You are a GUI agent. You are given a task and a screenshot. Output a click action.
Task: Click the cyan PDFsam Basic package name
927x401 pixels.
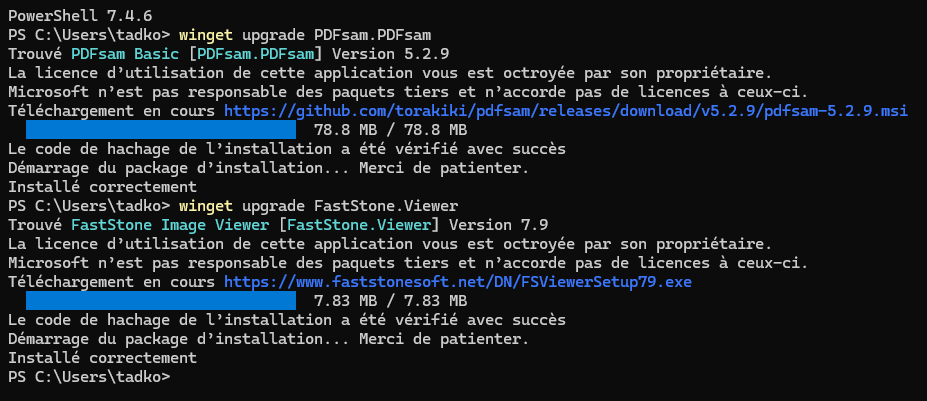pyautogui.click(x=125, y=54)
